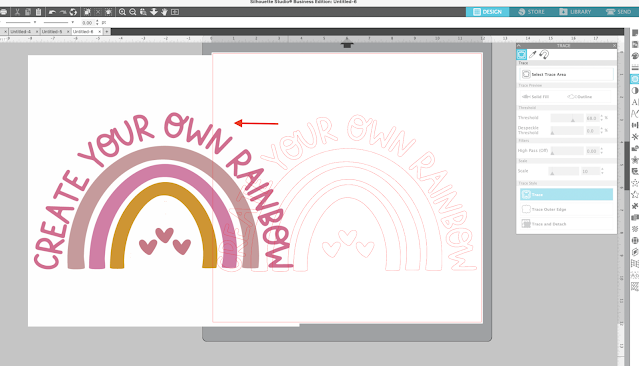Open the LIBRARY tab

point(575,12)
